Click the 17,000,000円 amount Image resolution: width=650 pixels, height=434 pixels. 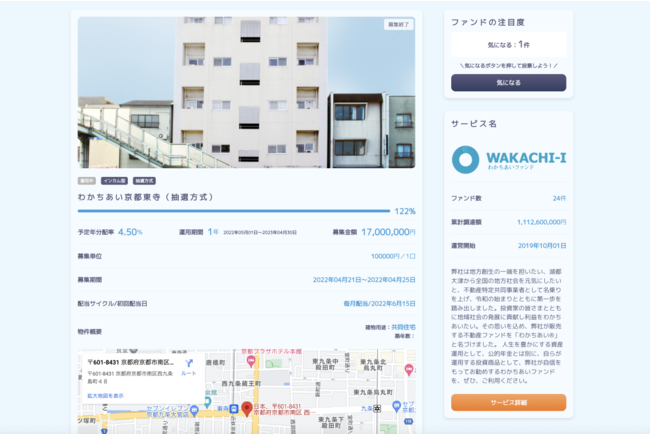pos(388,232)
